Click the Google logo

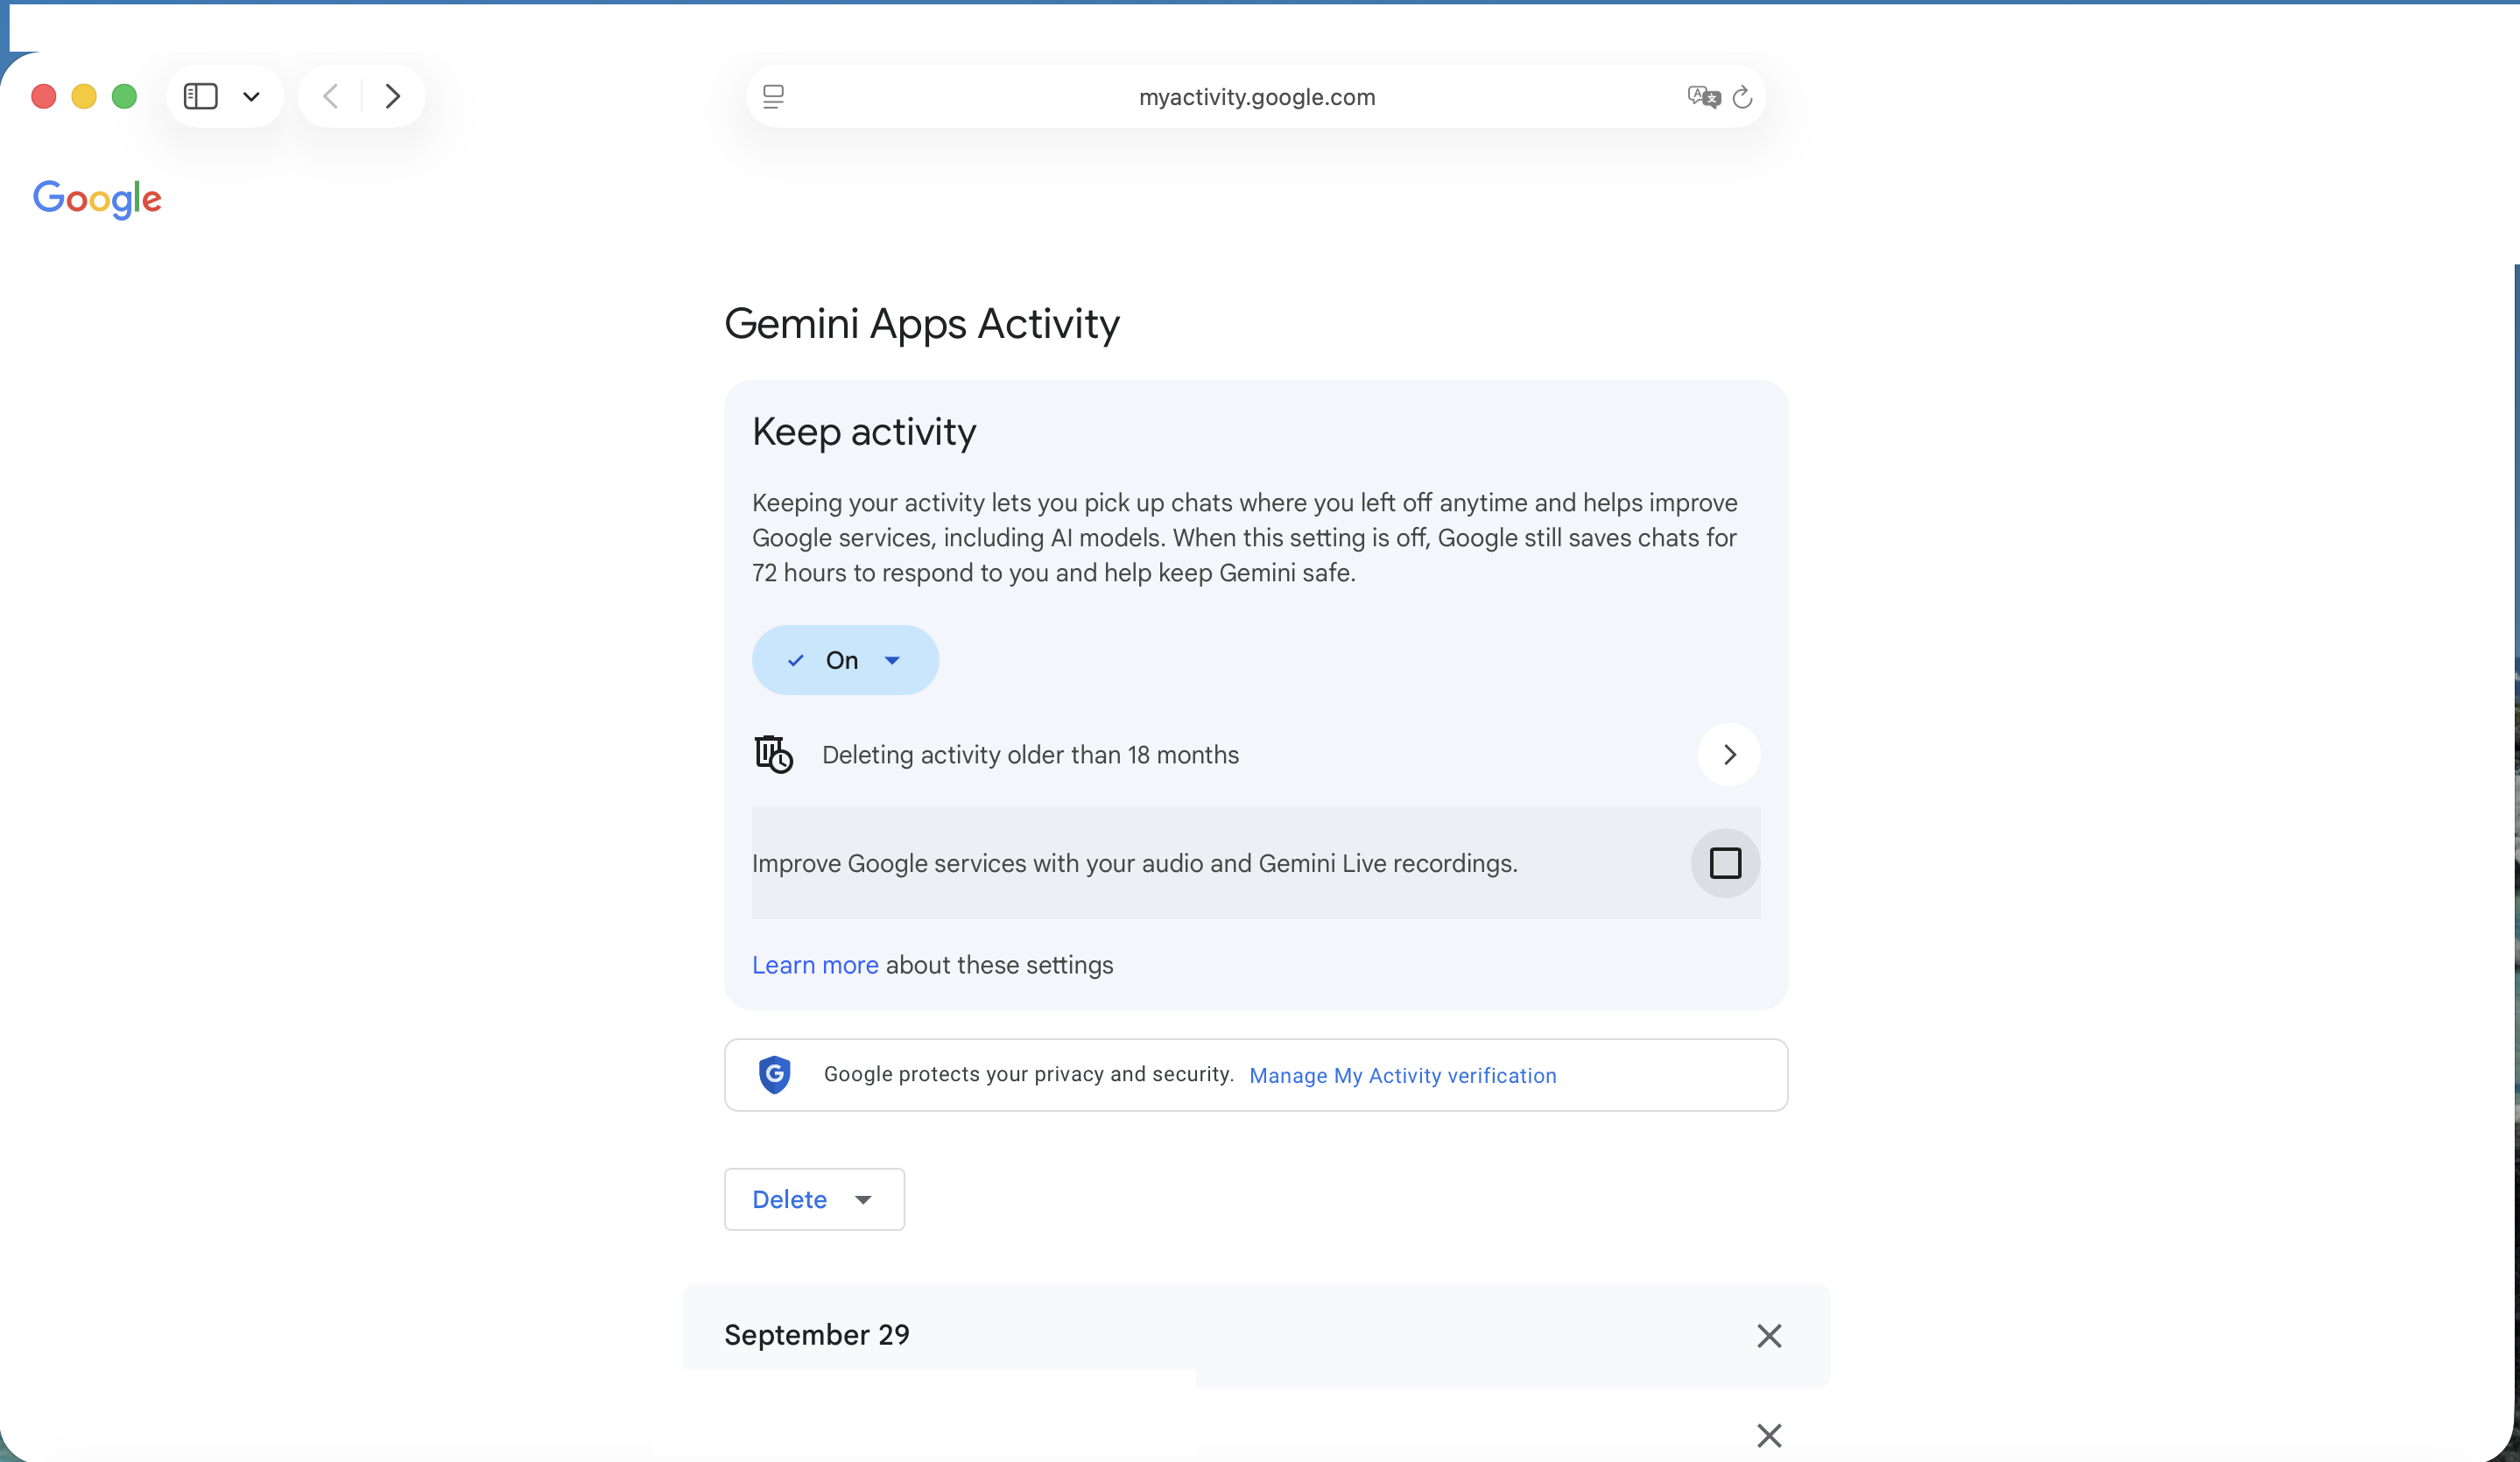[x=97, y=199]
